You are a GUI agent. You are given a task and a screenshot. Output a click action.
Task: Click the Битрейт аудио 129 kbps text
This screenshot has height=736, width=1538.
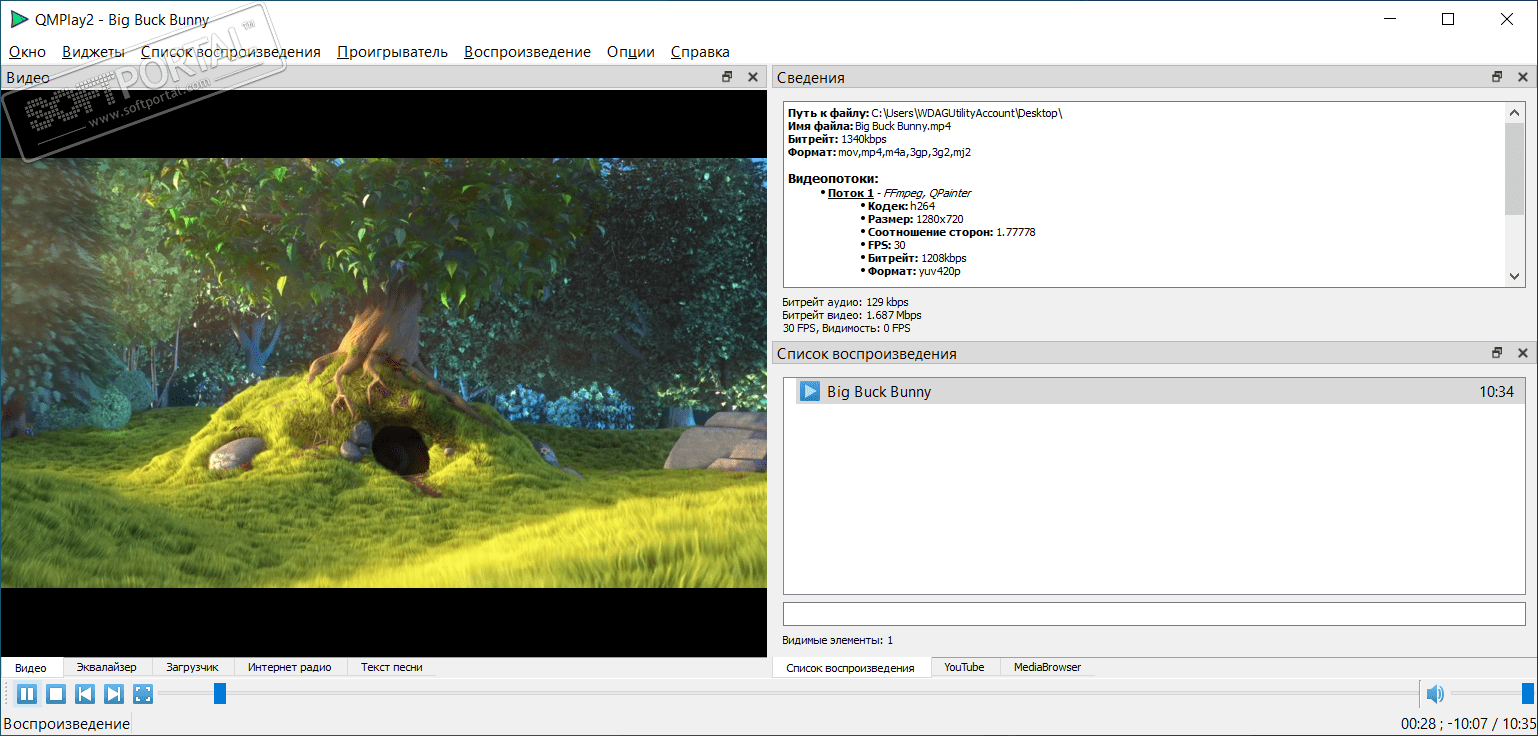point(846,302)
